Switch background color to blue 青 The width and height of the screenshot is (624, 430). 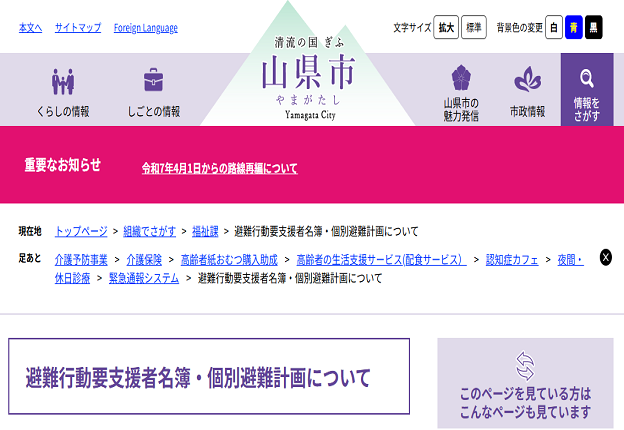coord(573,28)
